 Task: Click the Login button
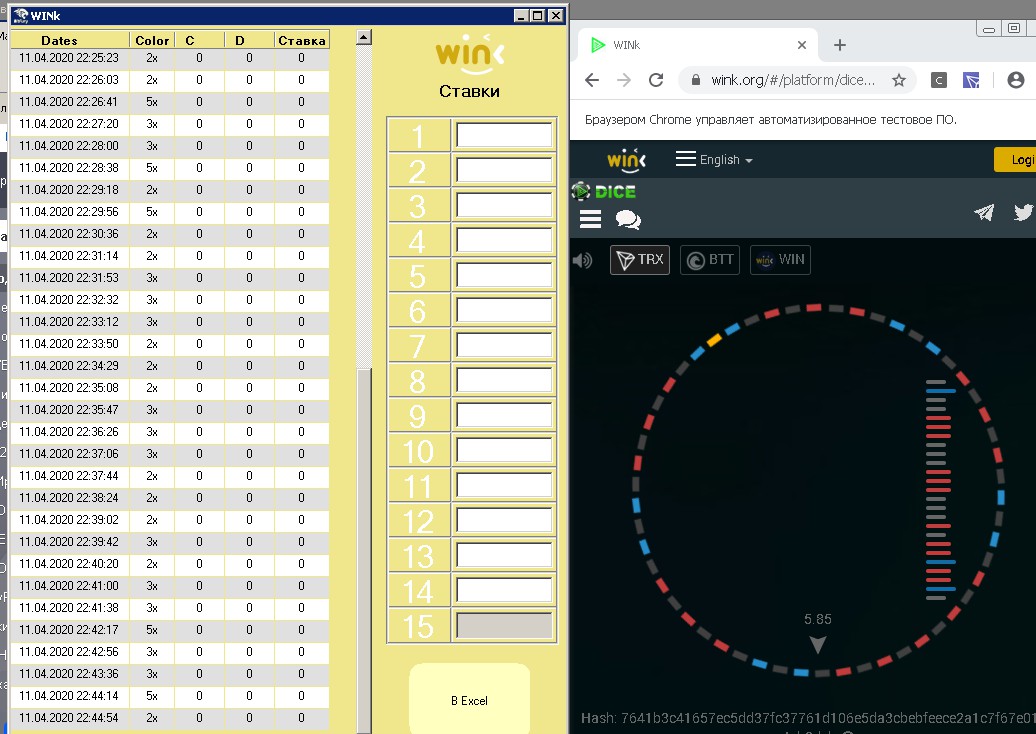coord(1016,160)
